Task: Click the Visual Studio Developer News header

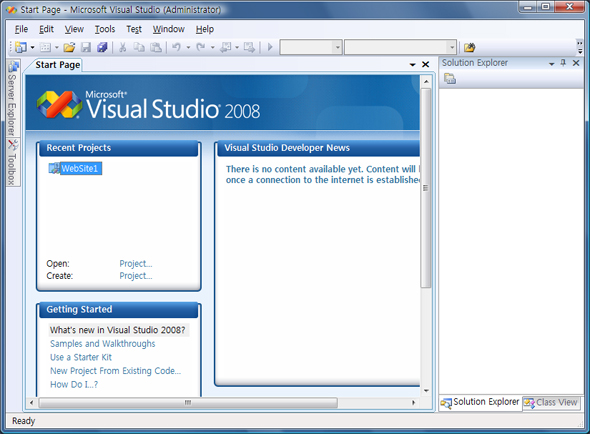Action: coord(318,148)
